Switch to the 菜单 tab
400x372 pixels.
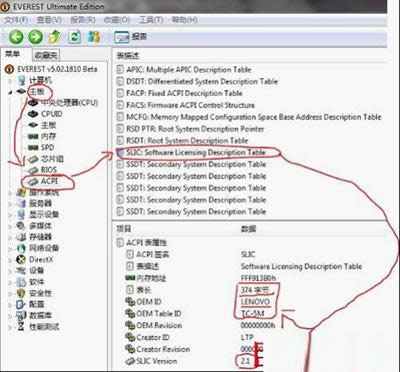13,54
